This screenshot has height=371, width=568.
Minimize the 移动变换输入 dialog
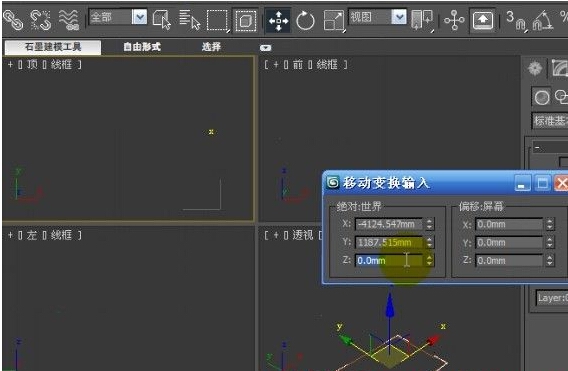coord(523,183)
